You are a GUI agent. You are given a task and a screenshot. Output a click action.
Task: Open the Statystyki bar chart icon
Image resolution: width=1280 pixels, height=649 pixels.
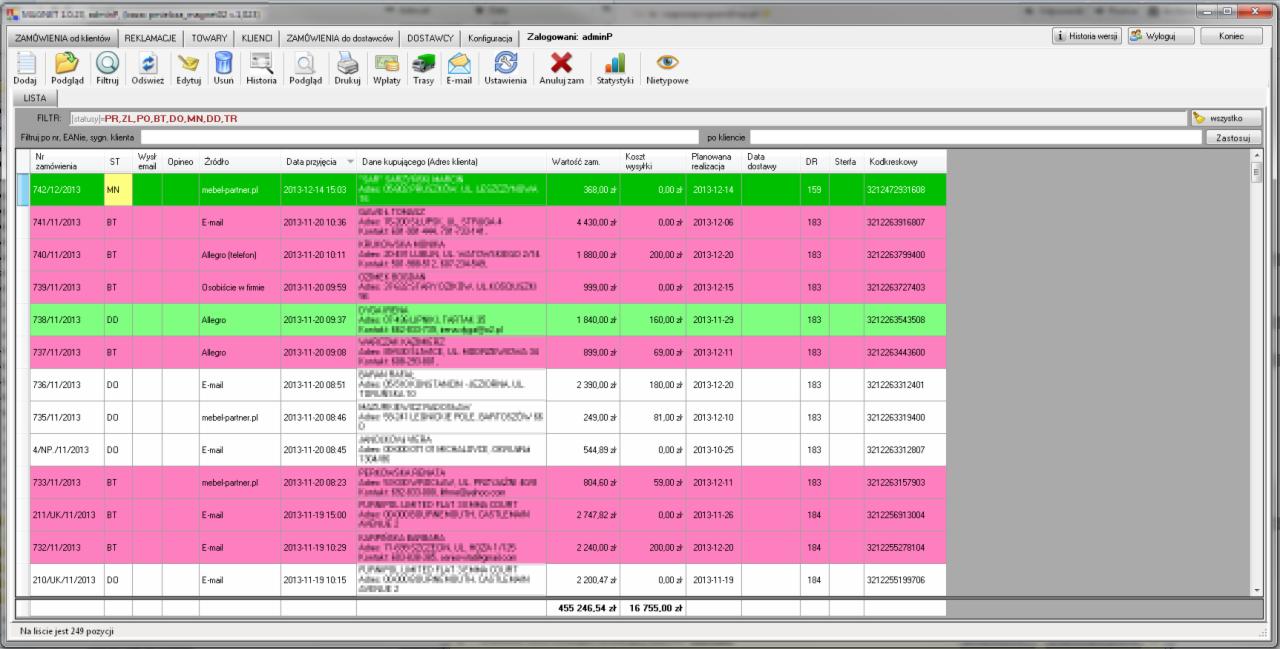pyautogui.click(x=615, y=64)
